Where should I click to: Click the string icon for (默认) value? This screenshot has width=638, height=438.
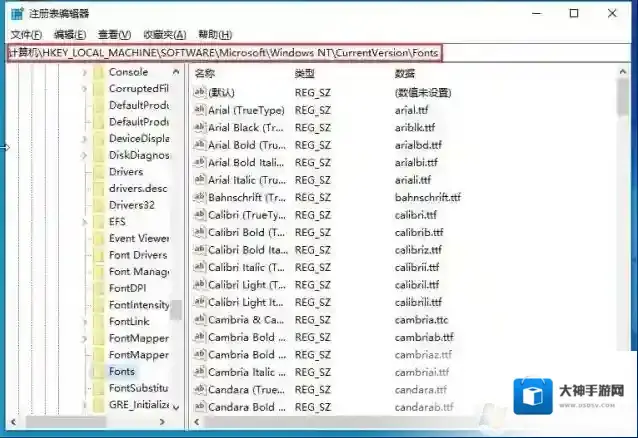(x=199, y=92)
